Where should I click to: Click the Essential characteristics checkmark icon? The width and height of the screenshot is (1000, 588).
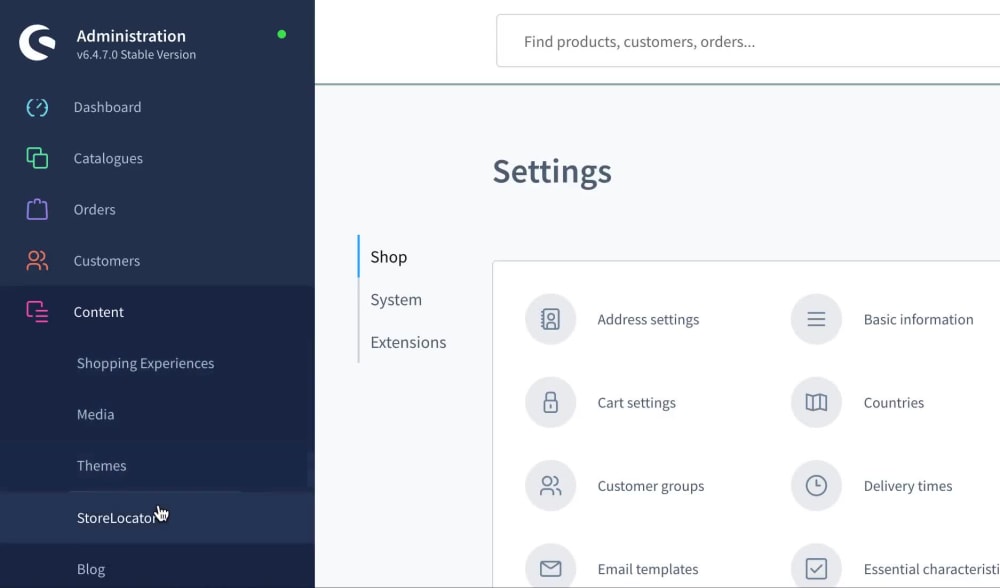[816, 568]
